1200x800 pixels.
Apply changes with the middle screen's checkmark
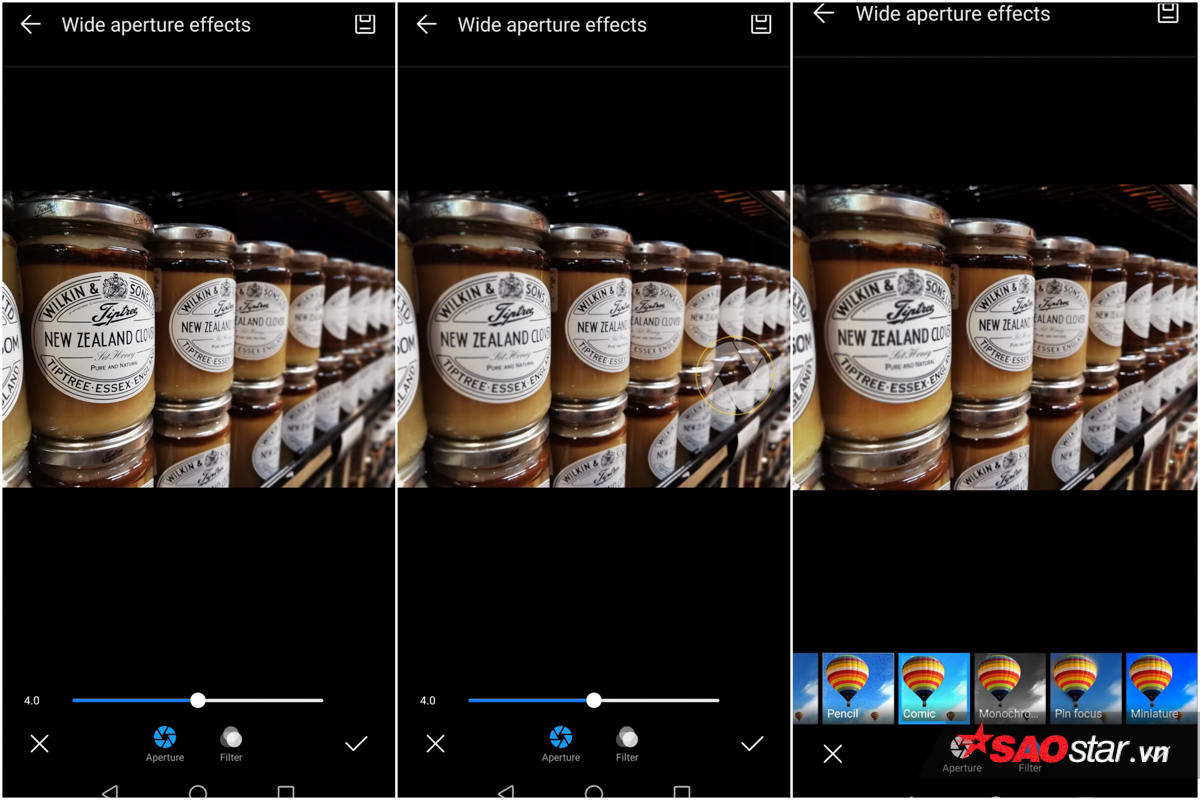[x=752, y=743]
